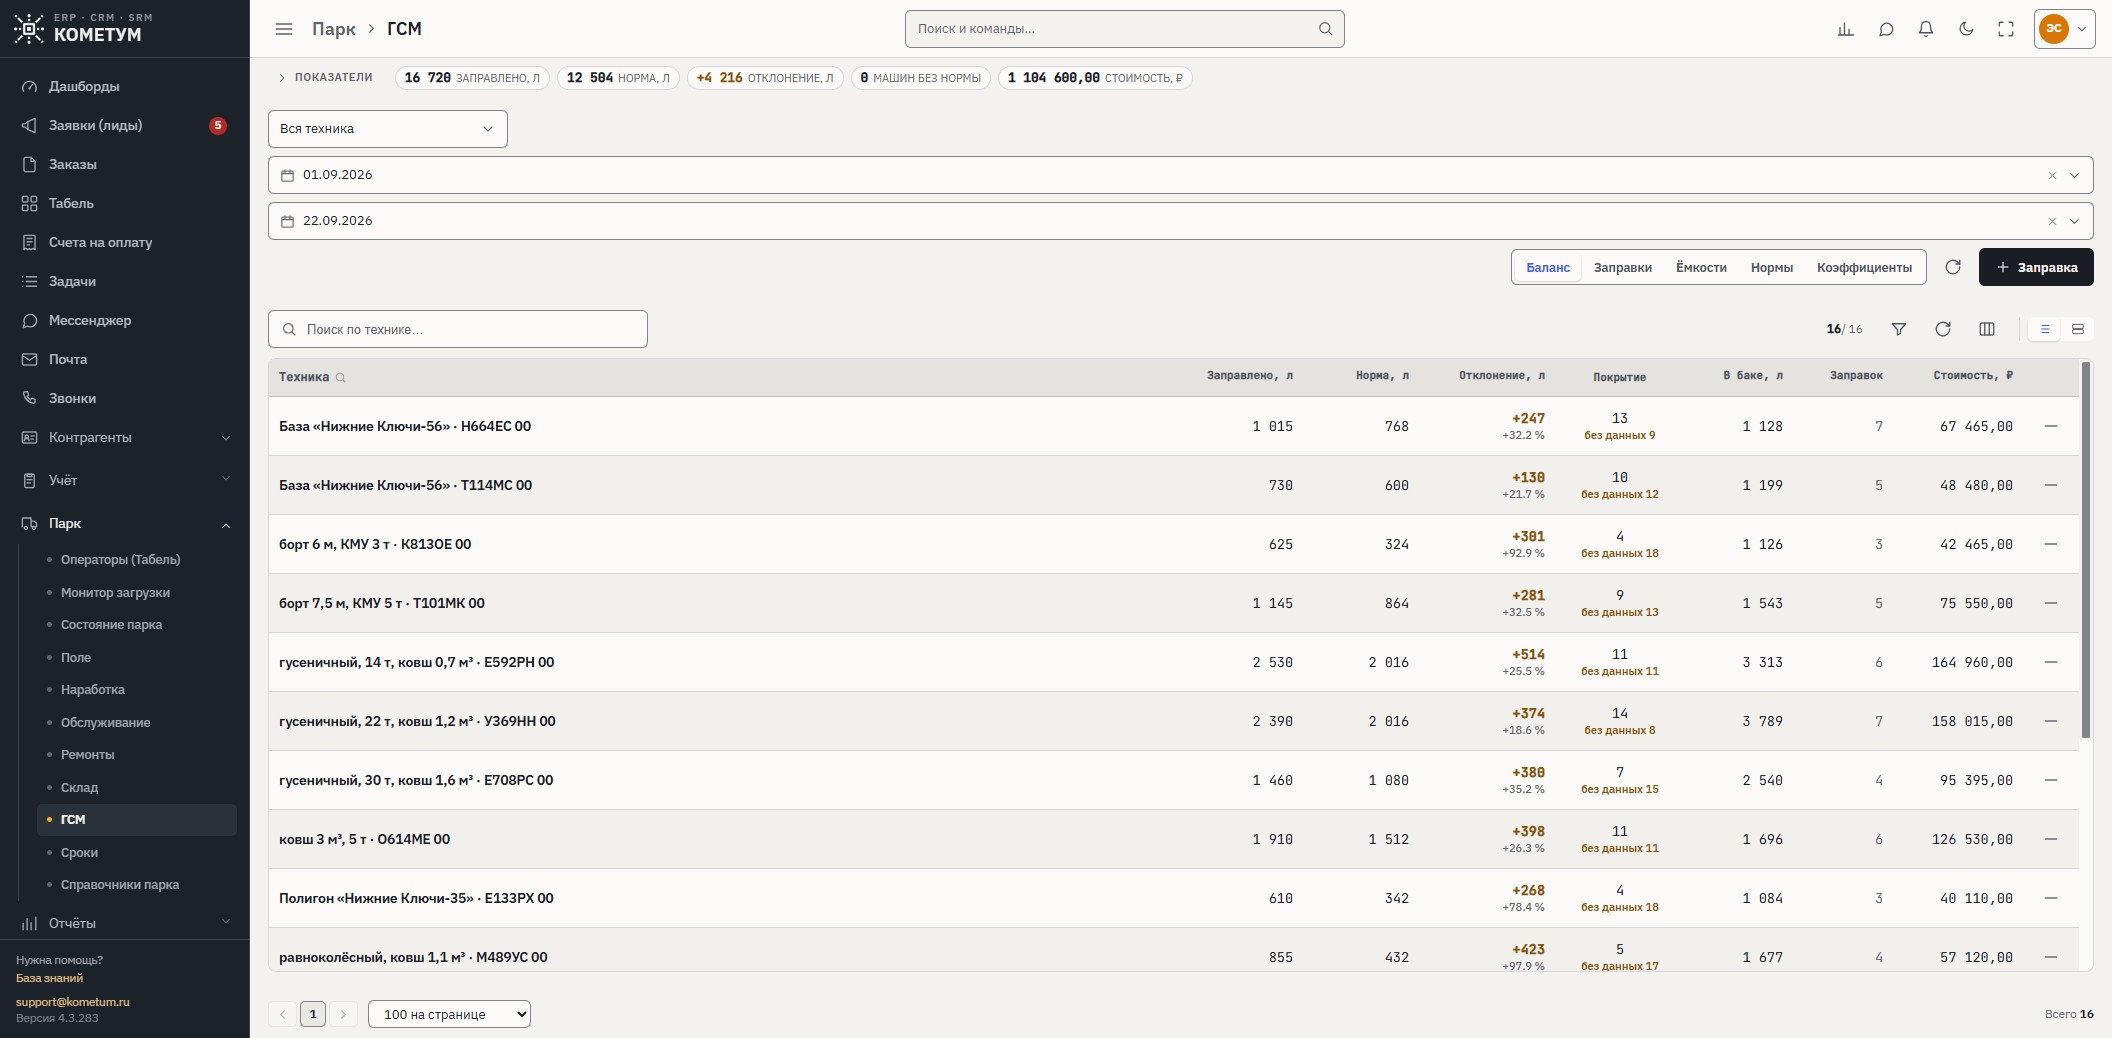Toggle the hamburger sidebar menu
This screenshot has width=2112, height=1038.
(284, 29)
